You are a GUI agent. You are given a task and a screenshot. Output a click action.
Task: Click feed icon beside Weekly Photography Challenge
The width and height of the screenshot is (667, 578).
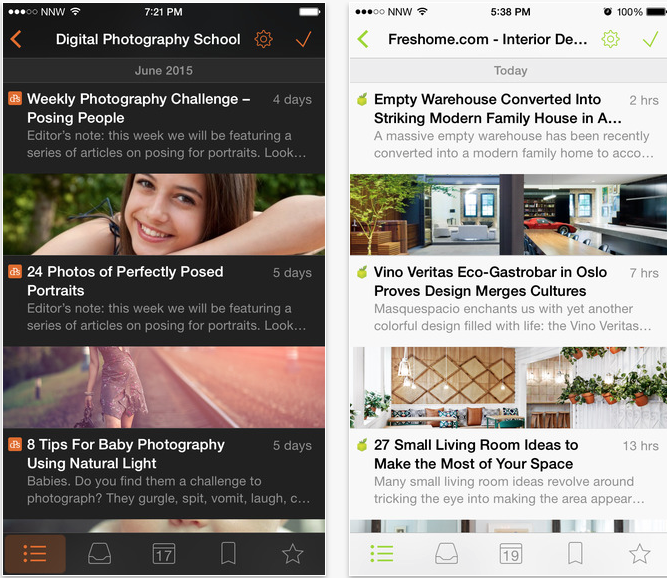(15, 99)
